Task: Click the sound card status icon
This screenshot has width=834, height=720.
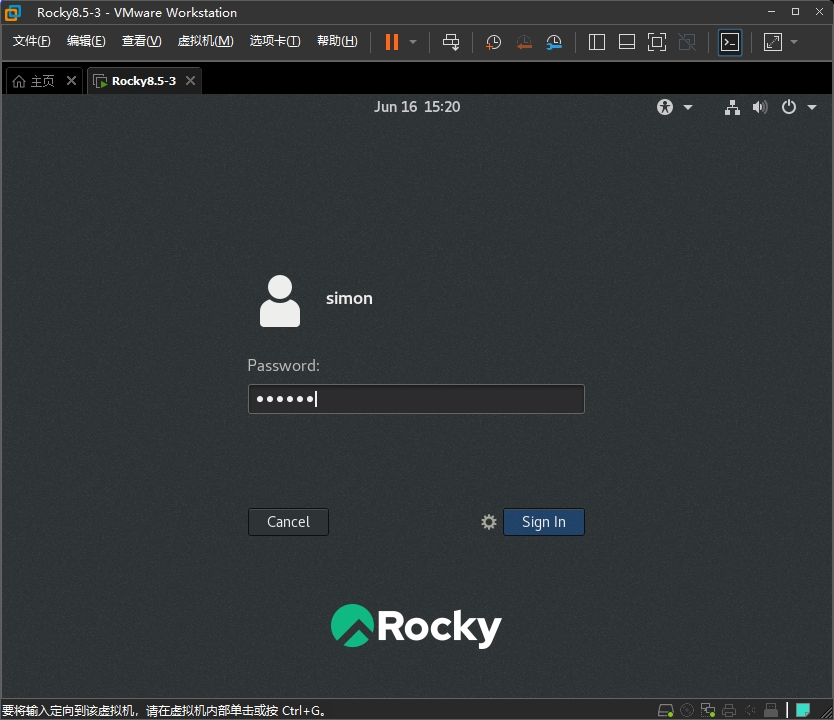Action: [750, 710]
